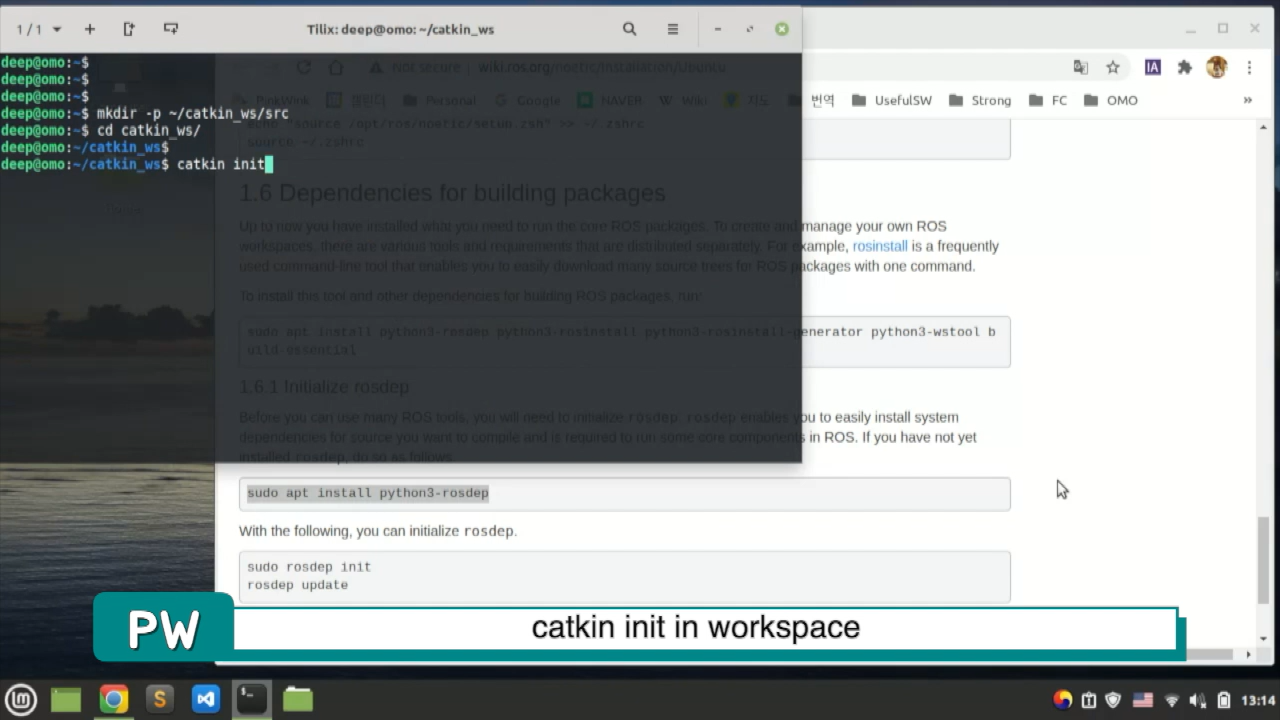
Task: Open the Linux Mint start menu
Action: coord(21,700)
